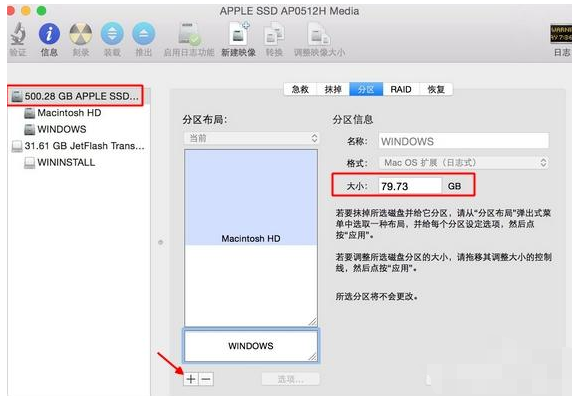Click the Mount toolbar icon
The height and width of the screenshot is (399, 578).
click(112, 34)
